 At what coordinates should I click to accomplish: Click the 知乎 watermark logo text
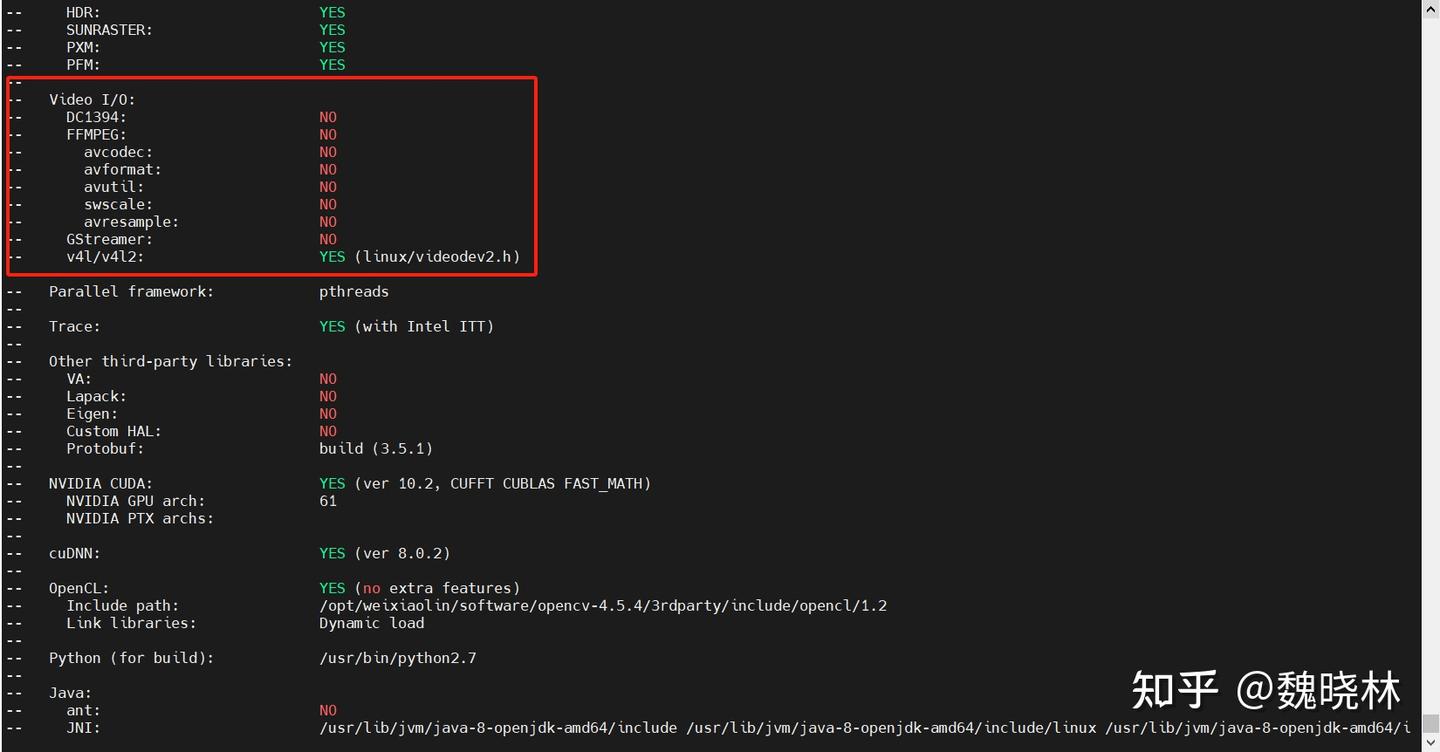coord(1175,691)
